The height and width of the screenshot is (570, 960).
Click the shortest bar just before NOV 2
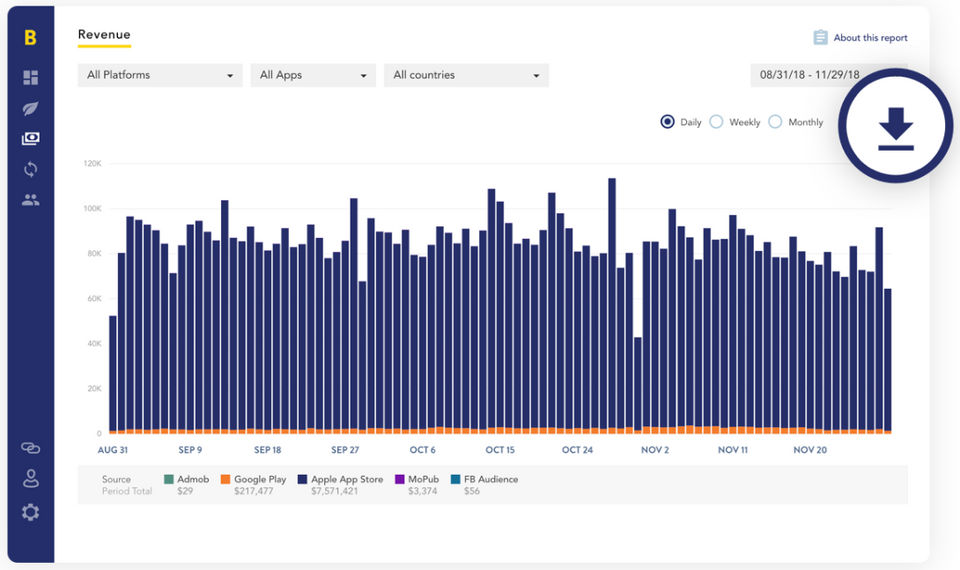point(638,386)
